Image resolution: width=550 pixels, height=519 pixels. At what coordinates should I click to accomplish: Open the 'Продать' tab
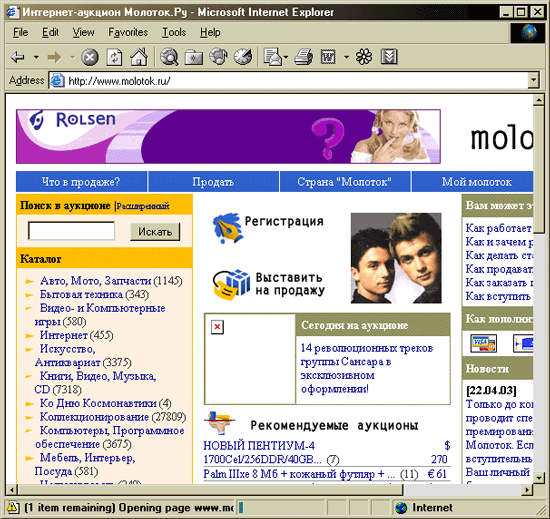click(x=213, y=182)
